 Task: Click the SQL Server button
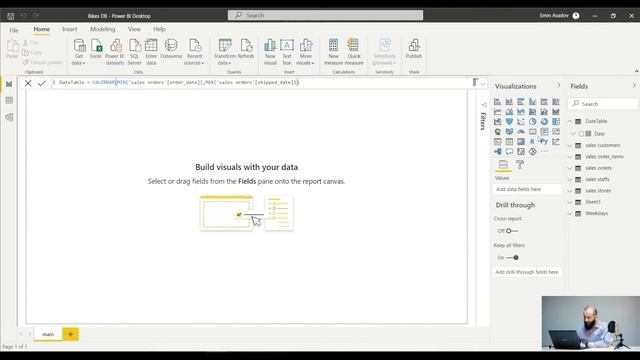[134, 52]
